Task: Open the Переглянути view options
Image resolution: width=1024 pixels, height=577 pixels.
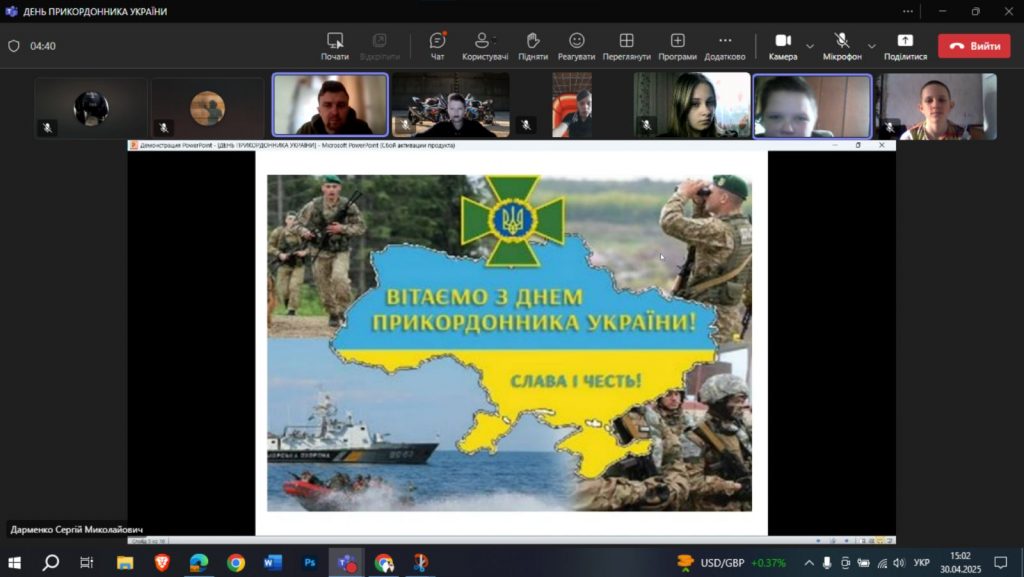Action: pyautogui.click(x=626, y=46)
